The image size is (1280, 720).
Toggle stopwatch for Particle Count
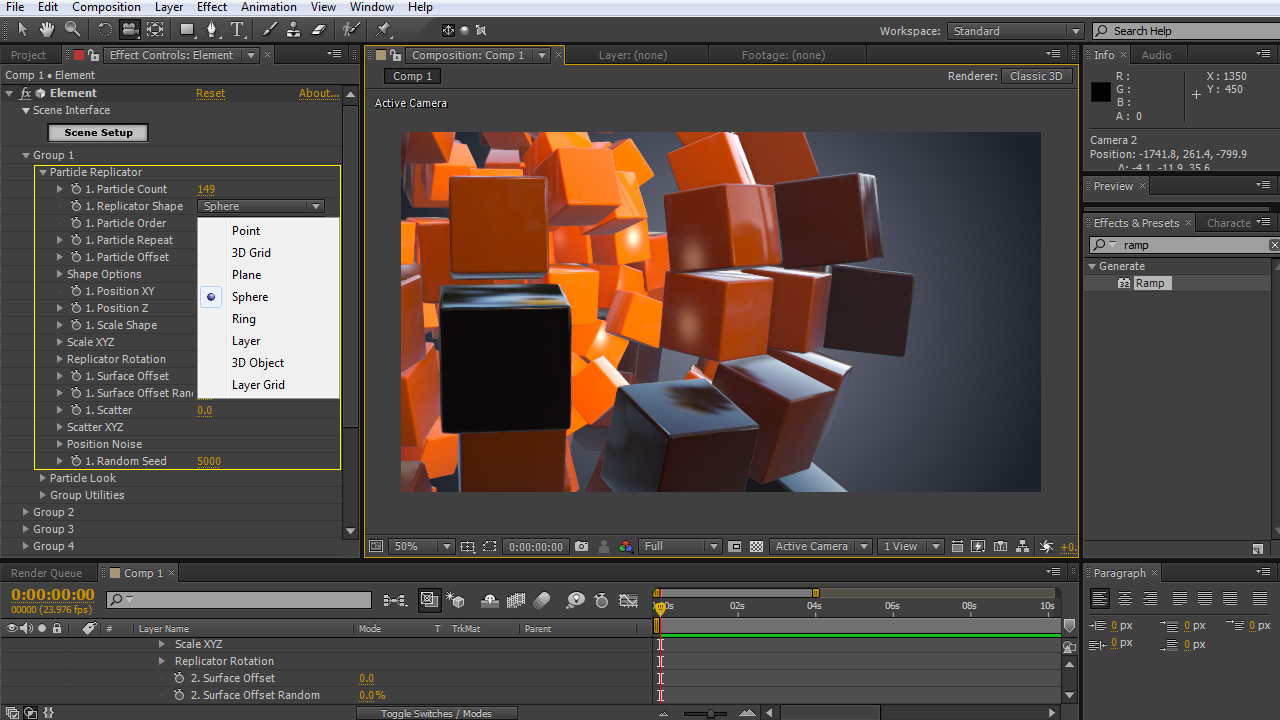(x=76, y=189)
